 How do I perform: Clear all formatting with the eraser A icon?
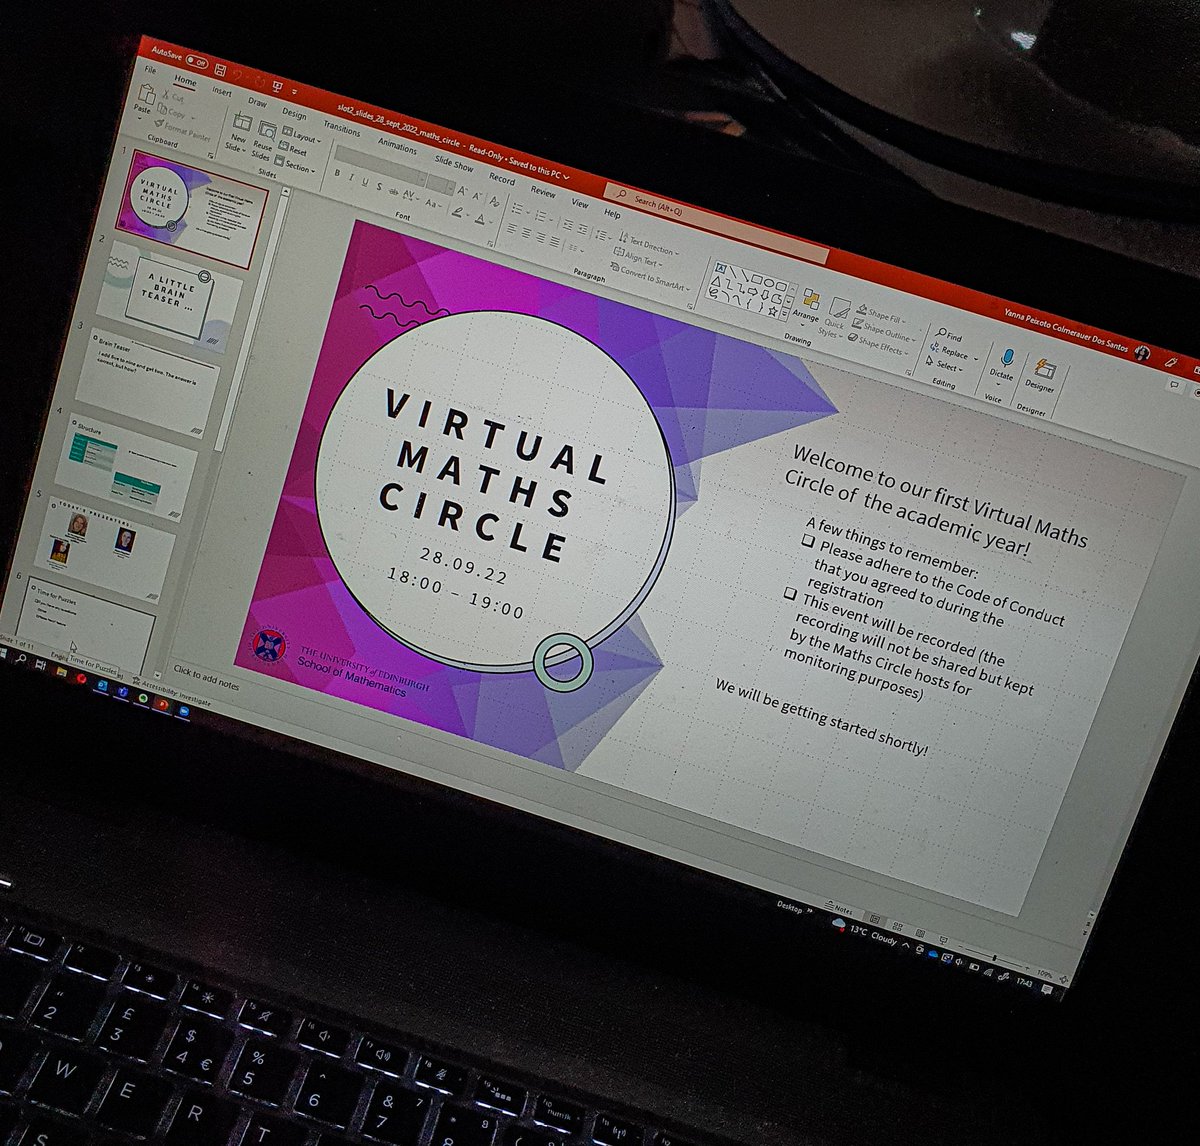pos(494,201)
